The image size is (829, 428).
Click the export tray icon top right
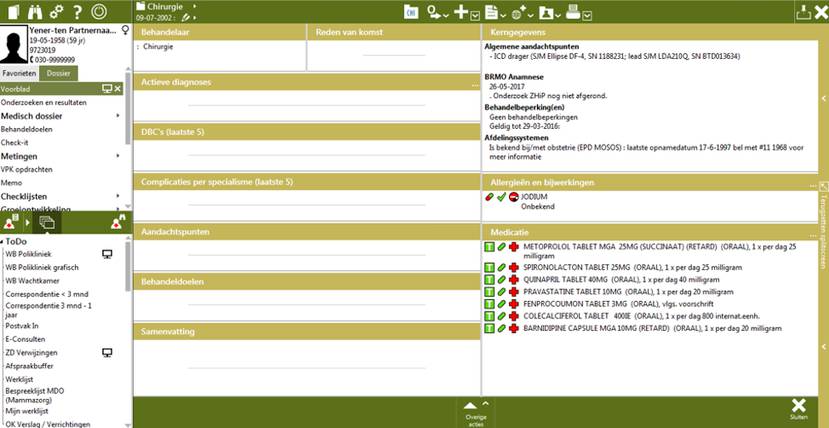[802, 12]
